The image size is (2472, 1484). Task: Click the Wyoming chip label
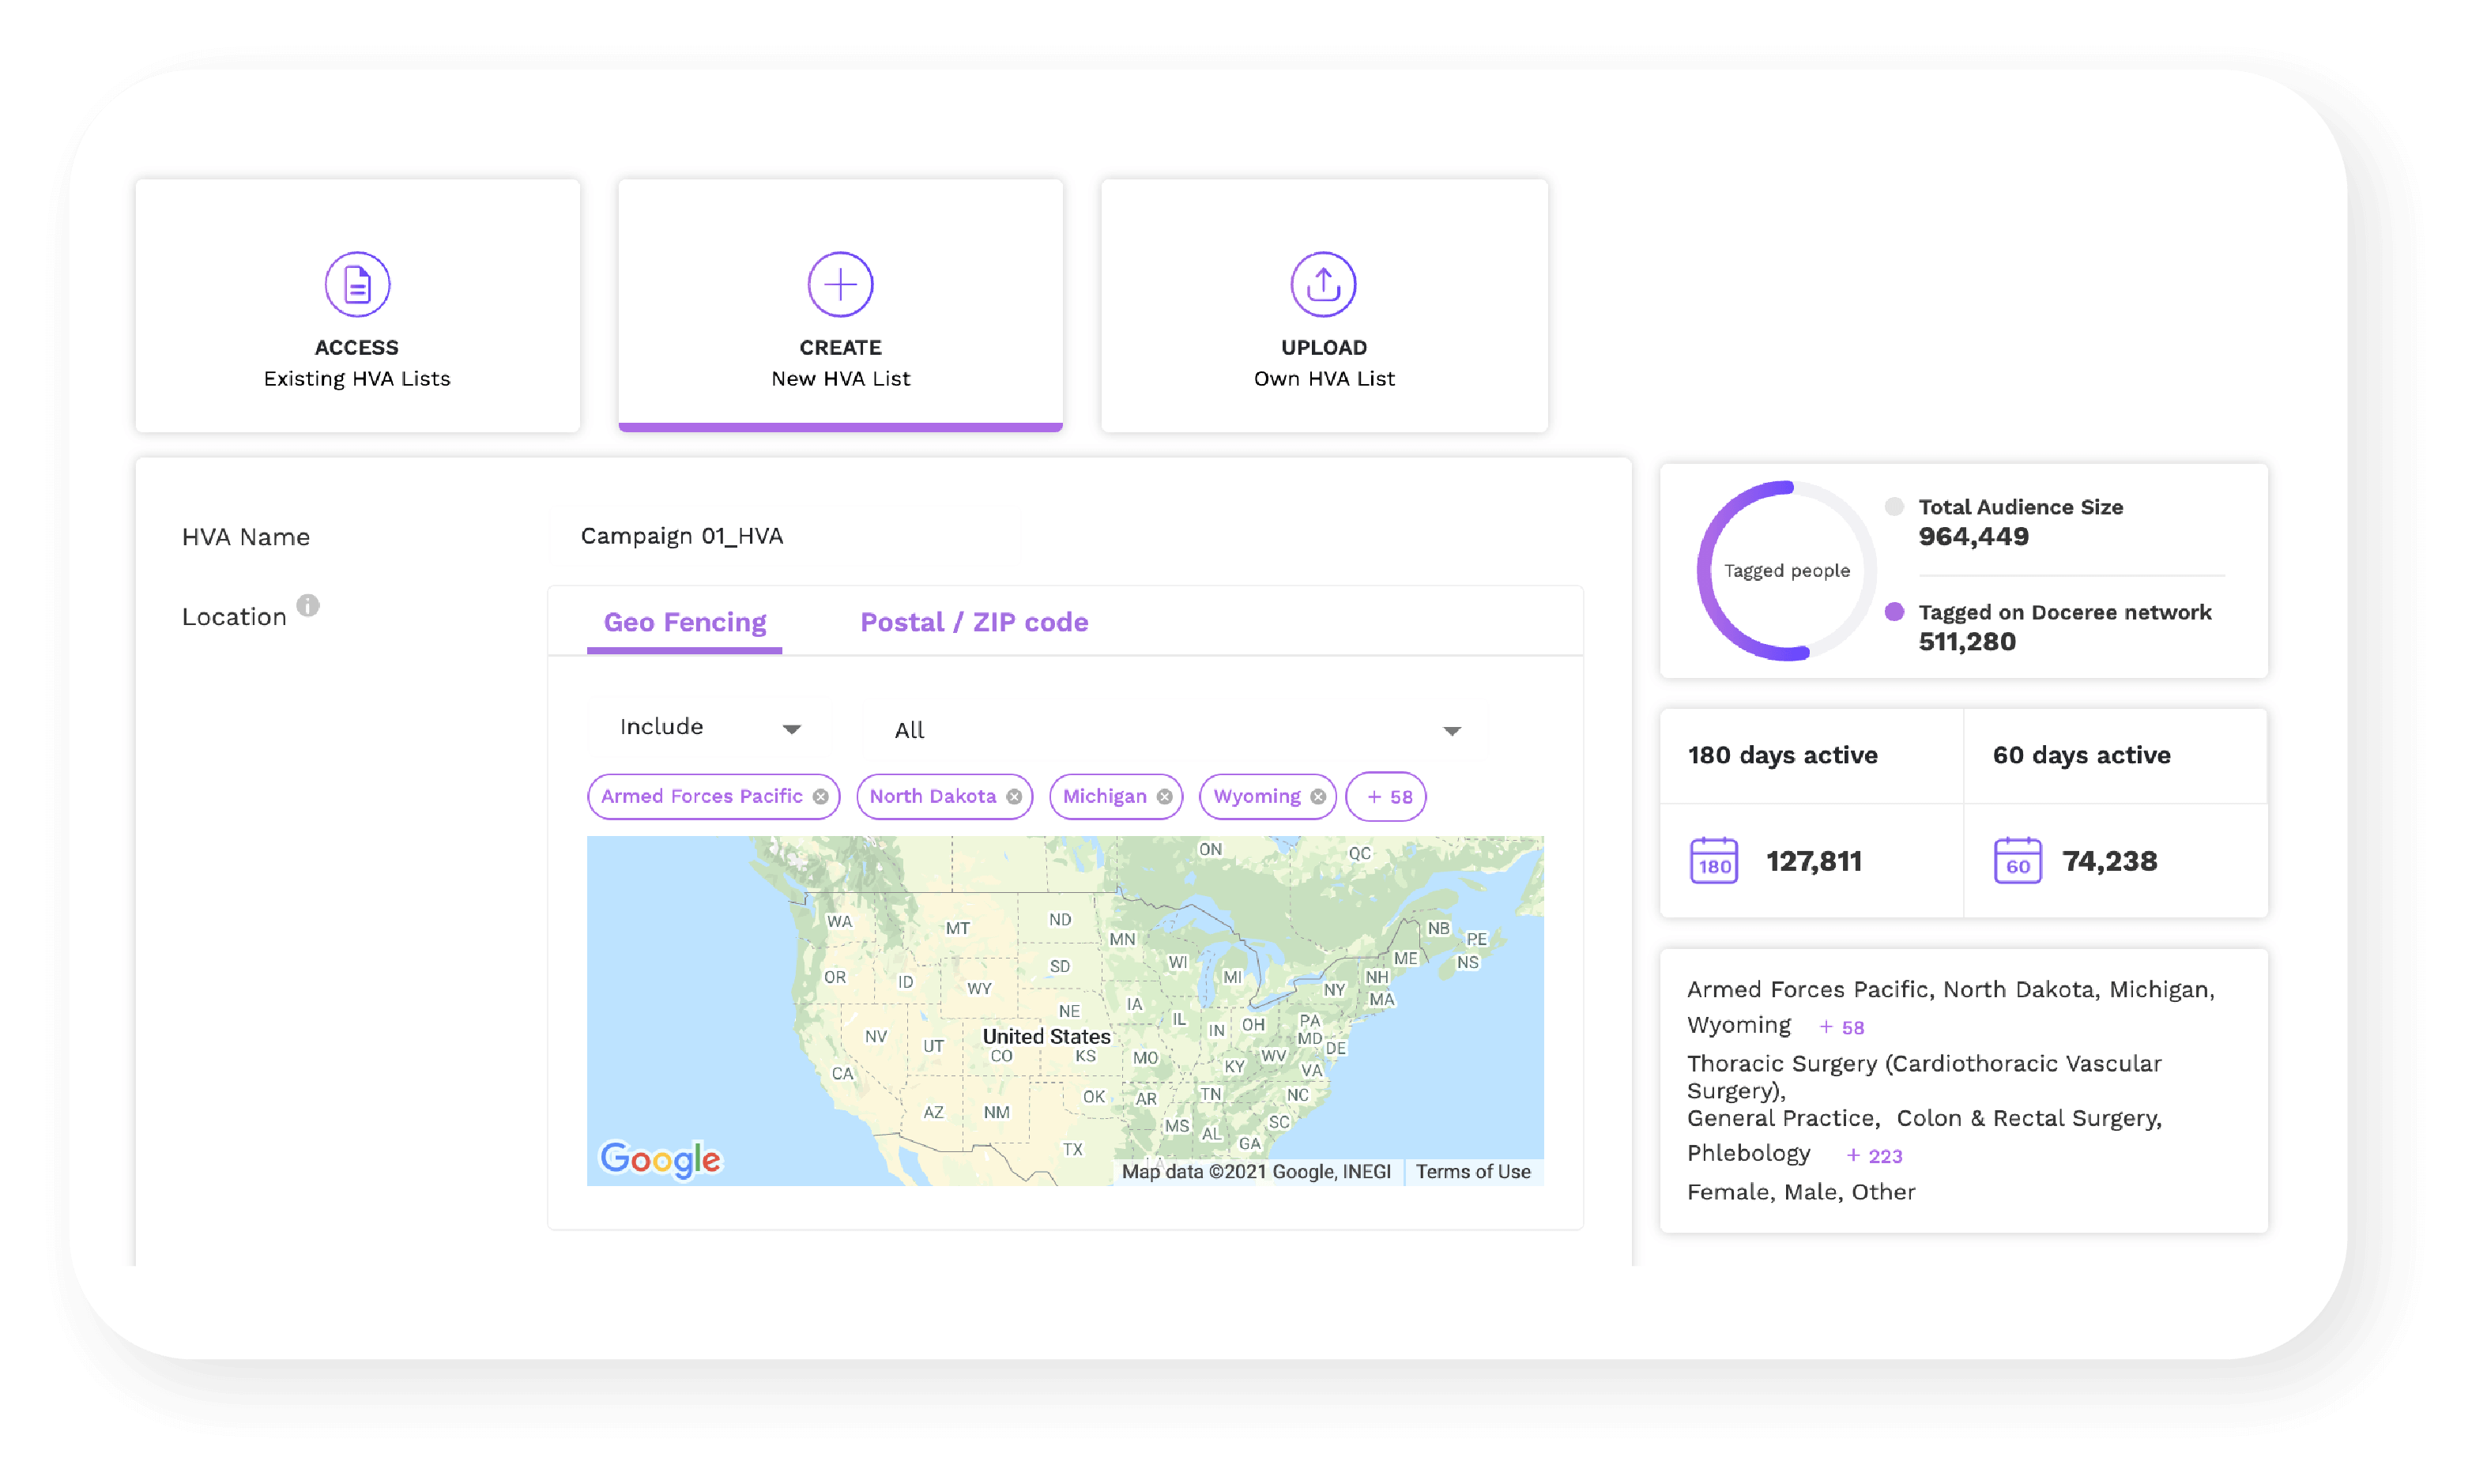(1257, 796)
